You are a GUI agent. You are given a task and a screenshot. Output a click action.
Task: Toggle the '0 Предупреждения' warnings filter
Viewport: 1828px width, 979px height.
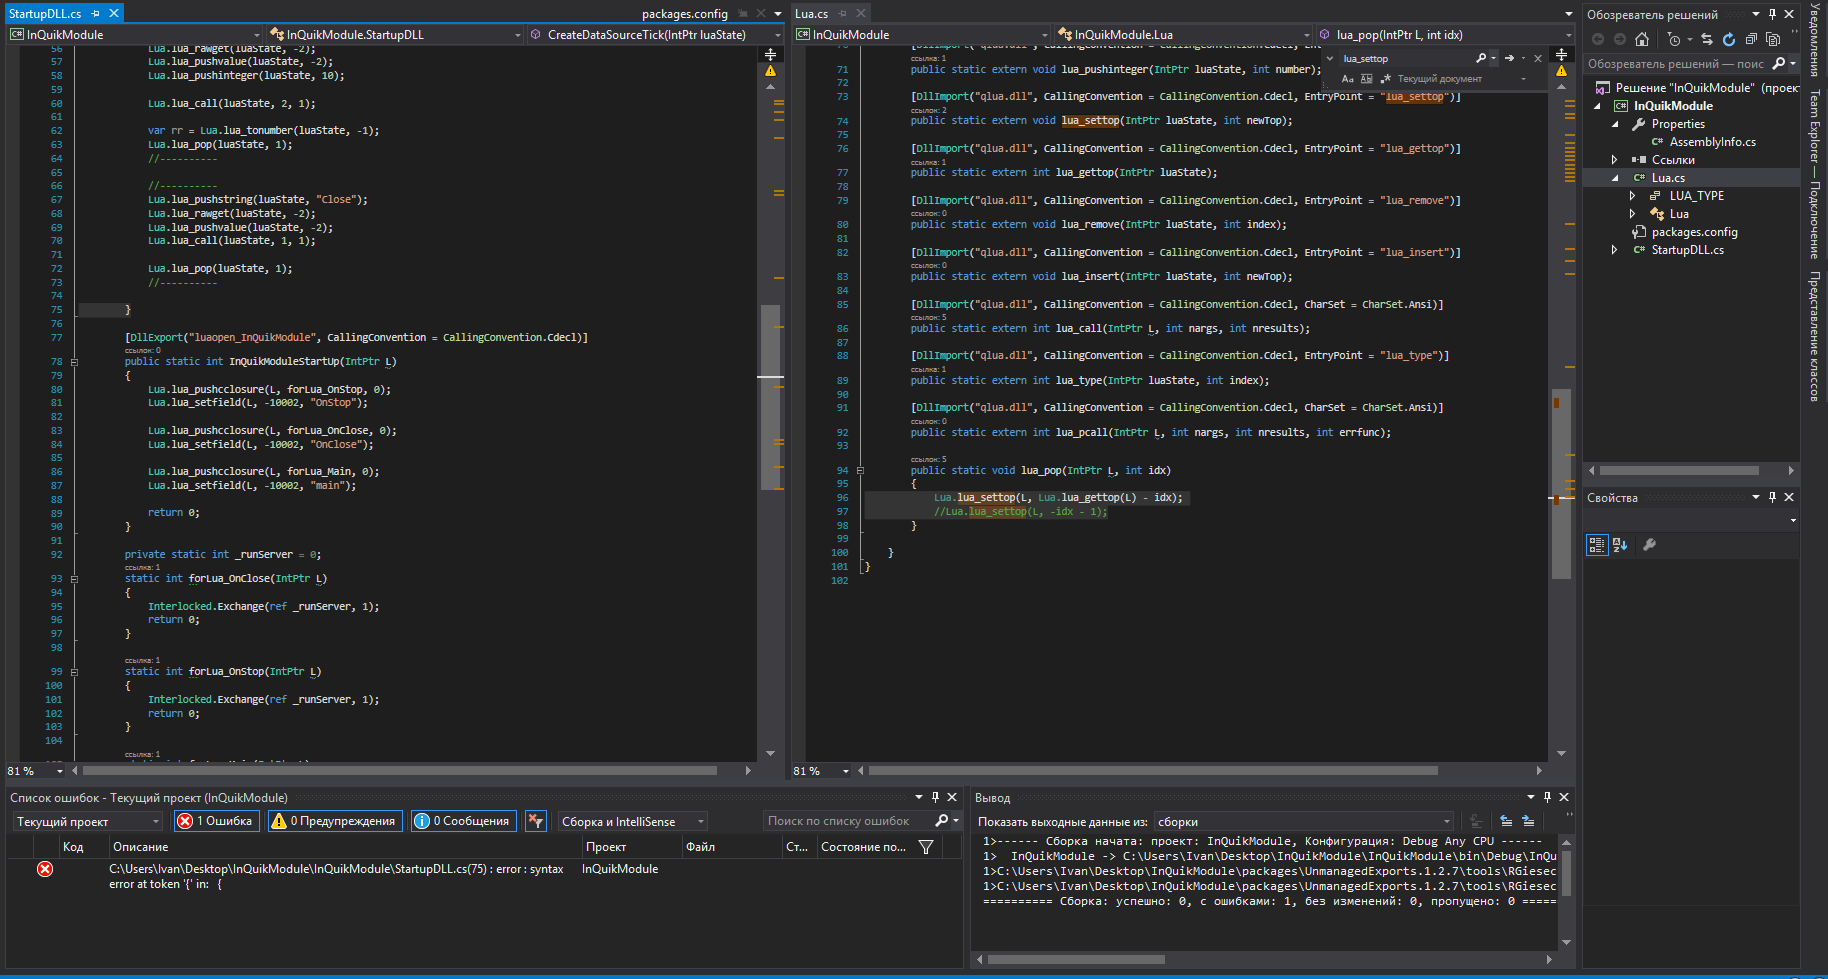tap(334, 821)
